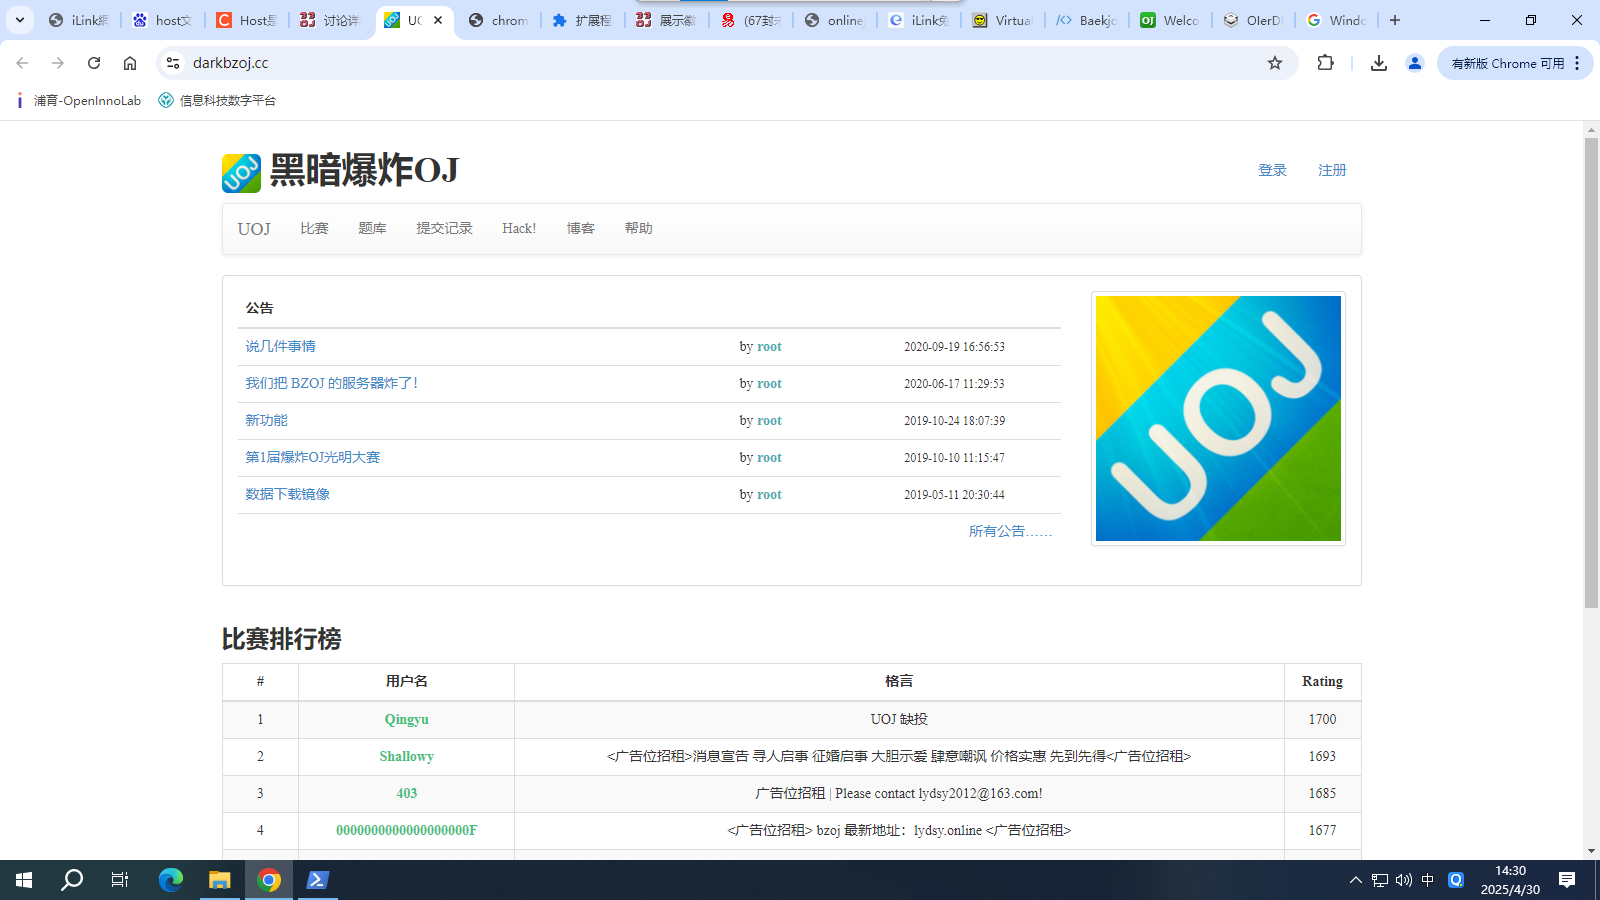
Task: Open user Qingyu's profile
Action: click(x=406, y=719)
